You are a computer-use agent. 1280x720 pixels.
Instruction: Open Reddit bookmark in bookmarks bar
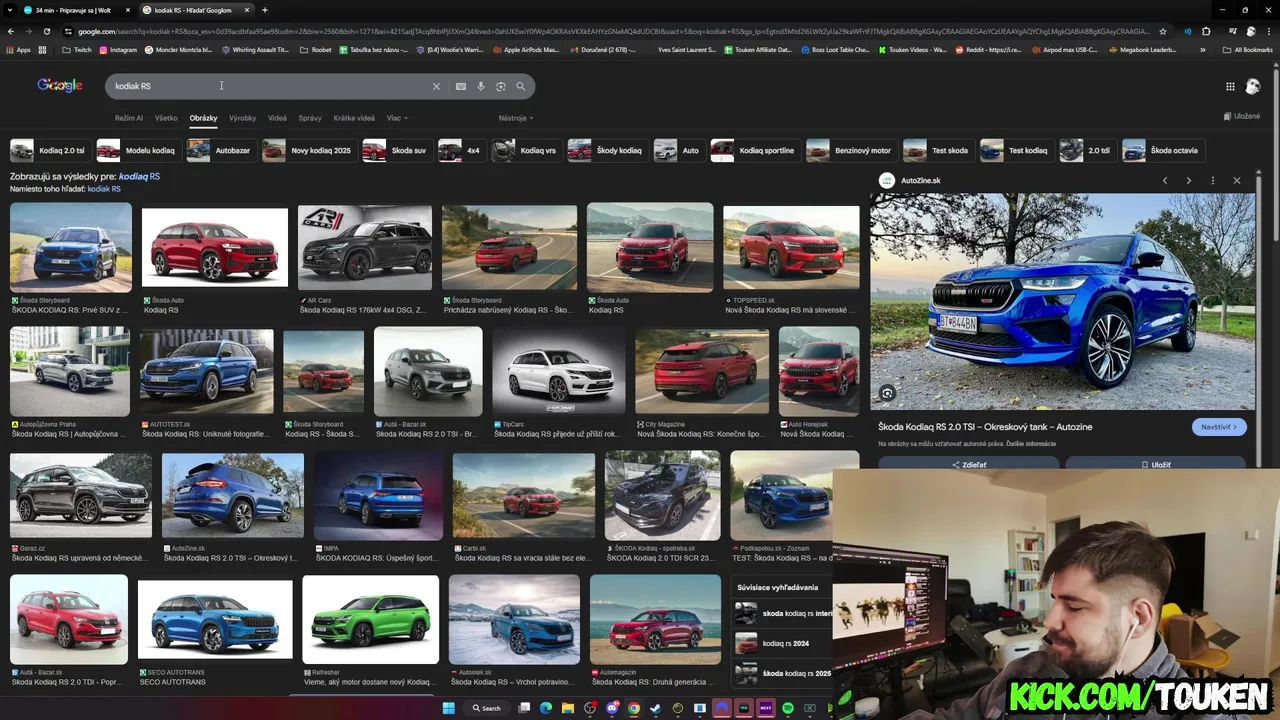point(989,50)
